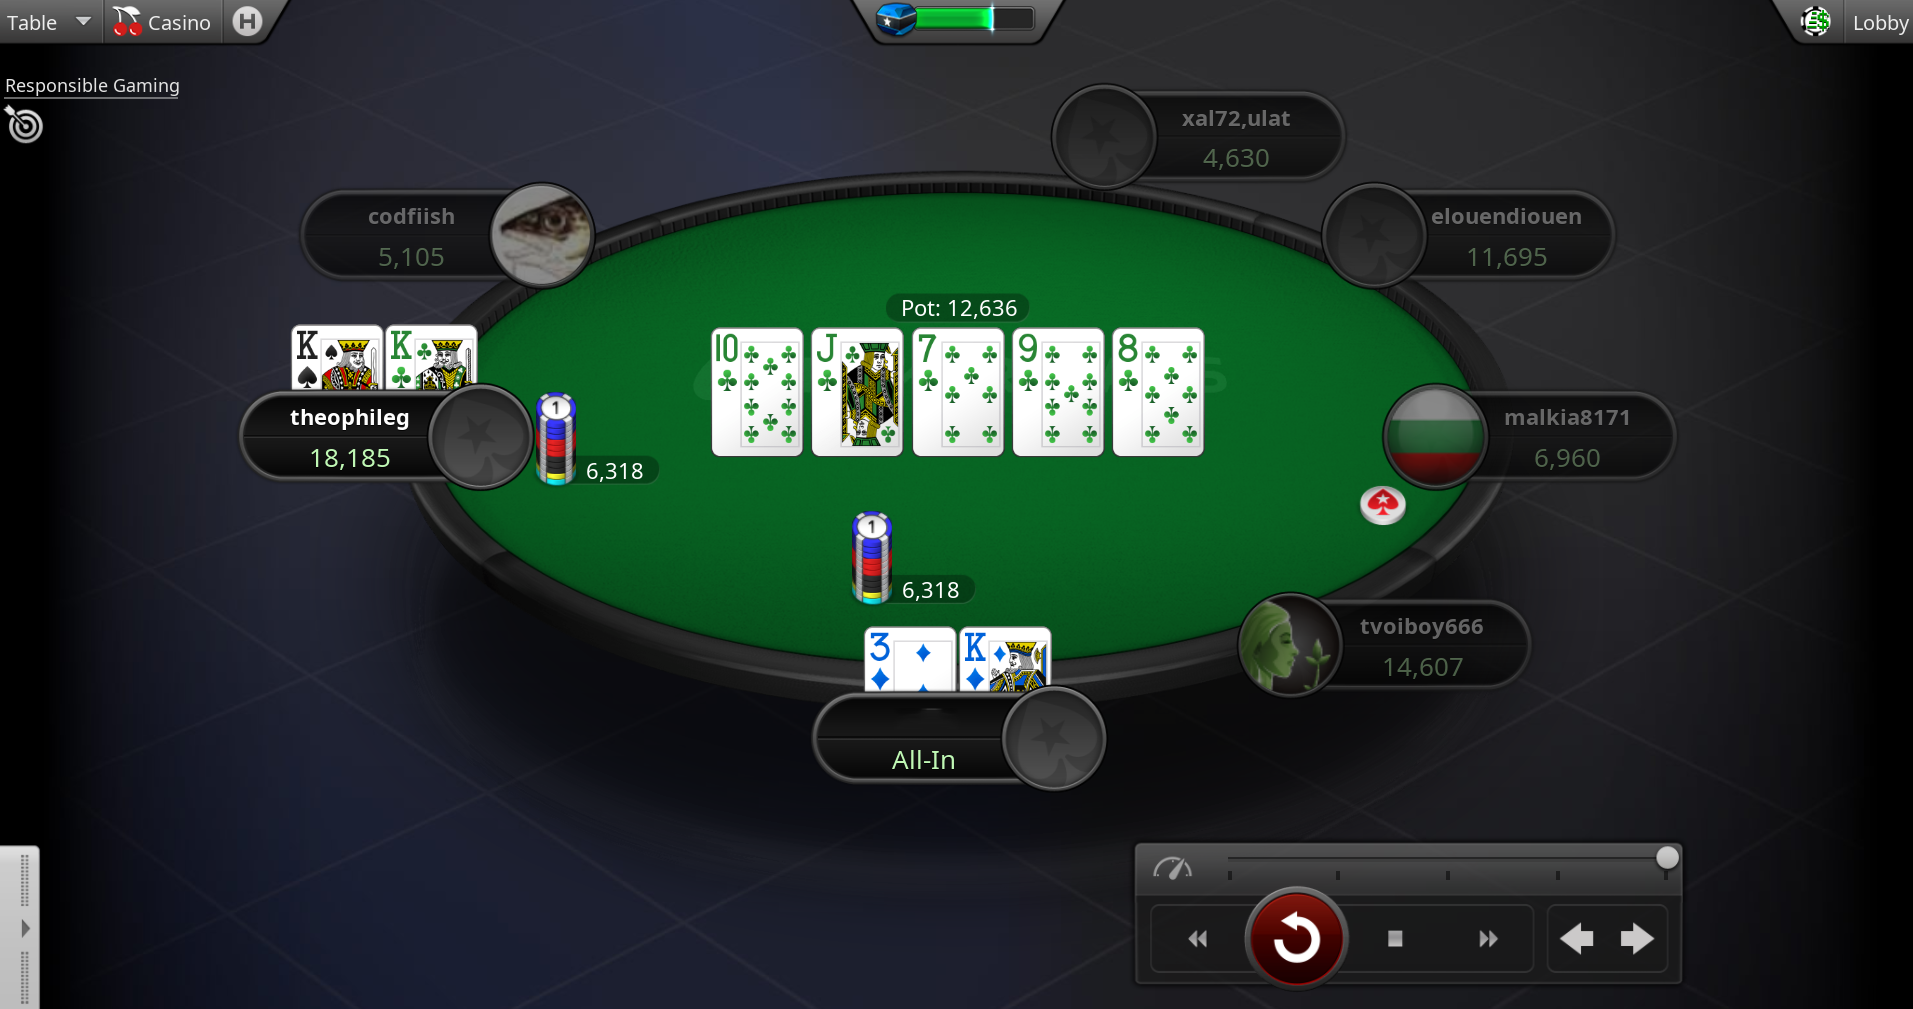Open the Responsible Gaming link
1913x1009 pixels.
[92, 86]
